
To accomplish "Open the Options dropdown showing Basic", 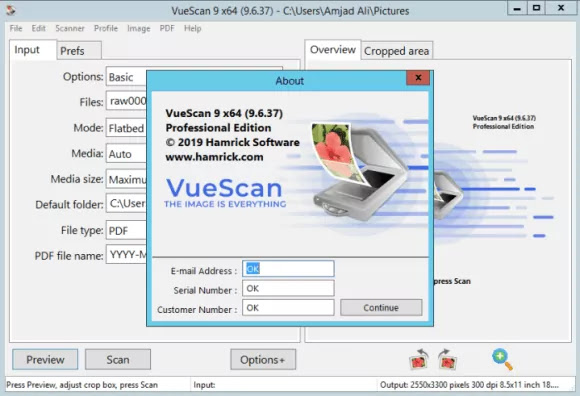I will click(127, 77).
